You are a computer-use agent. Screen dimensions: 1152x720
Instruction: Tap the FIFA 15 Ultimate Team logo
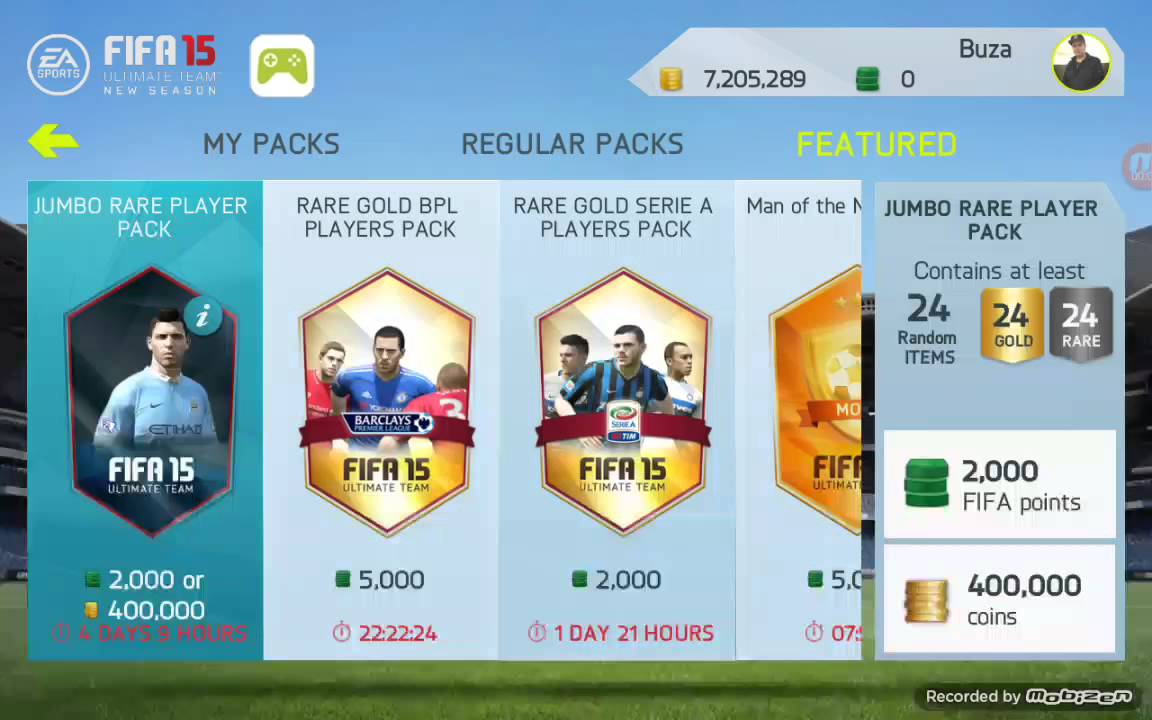(161, 65)
